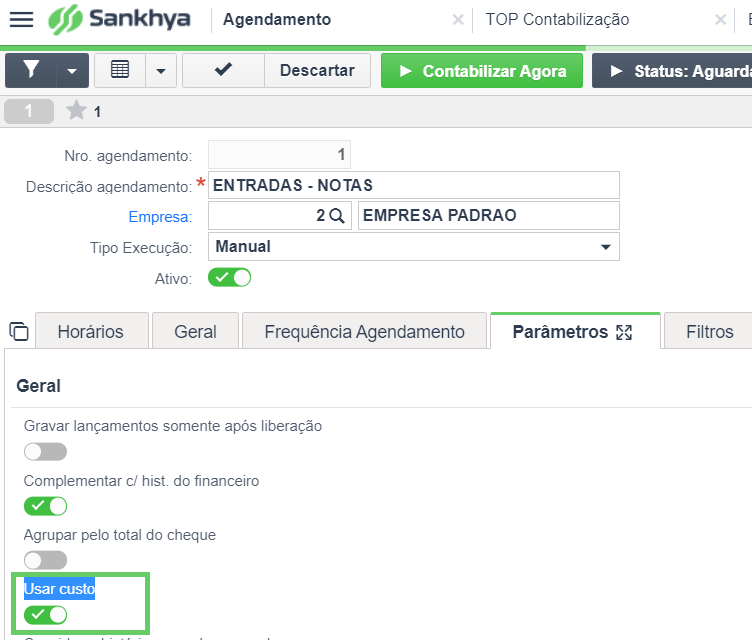Open the Geral tab
Screen dimensions: 752x640
[195, 332]
